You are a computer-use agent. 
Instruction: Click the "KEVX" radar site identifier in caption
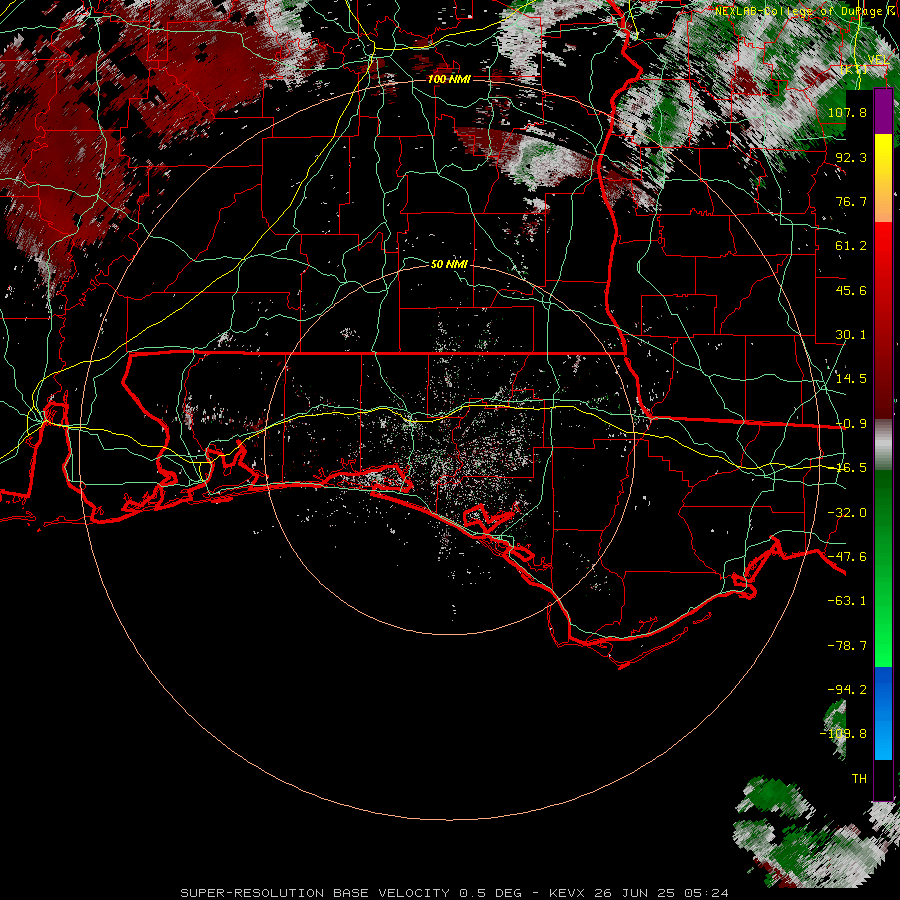click(567, 893)
